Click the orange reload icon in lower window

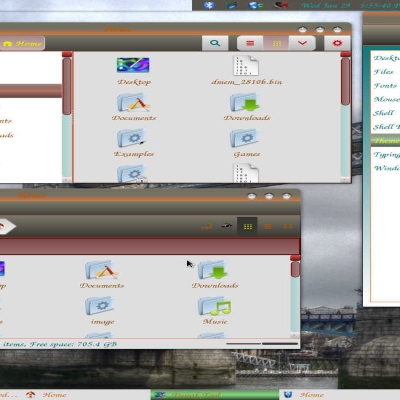(x=207, y=227)
